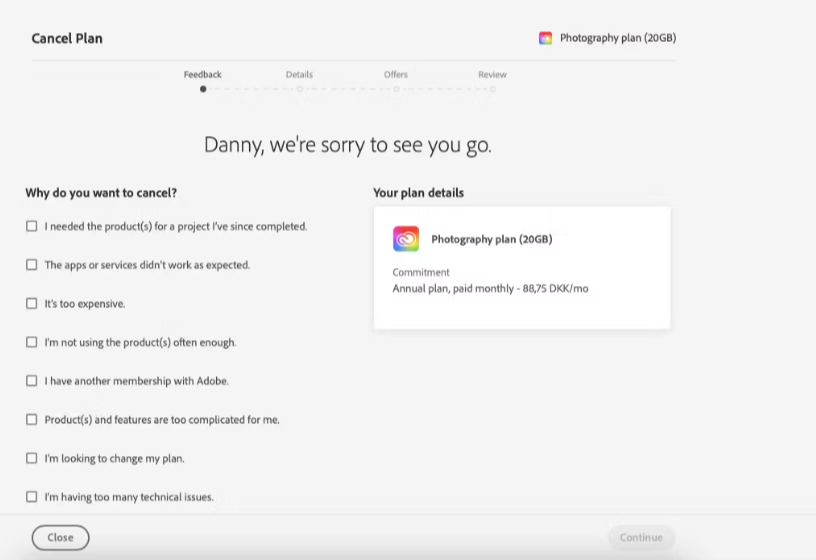Tick 'I'm having too many technical issues'

click(x=32, y=497)
